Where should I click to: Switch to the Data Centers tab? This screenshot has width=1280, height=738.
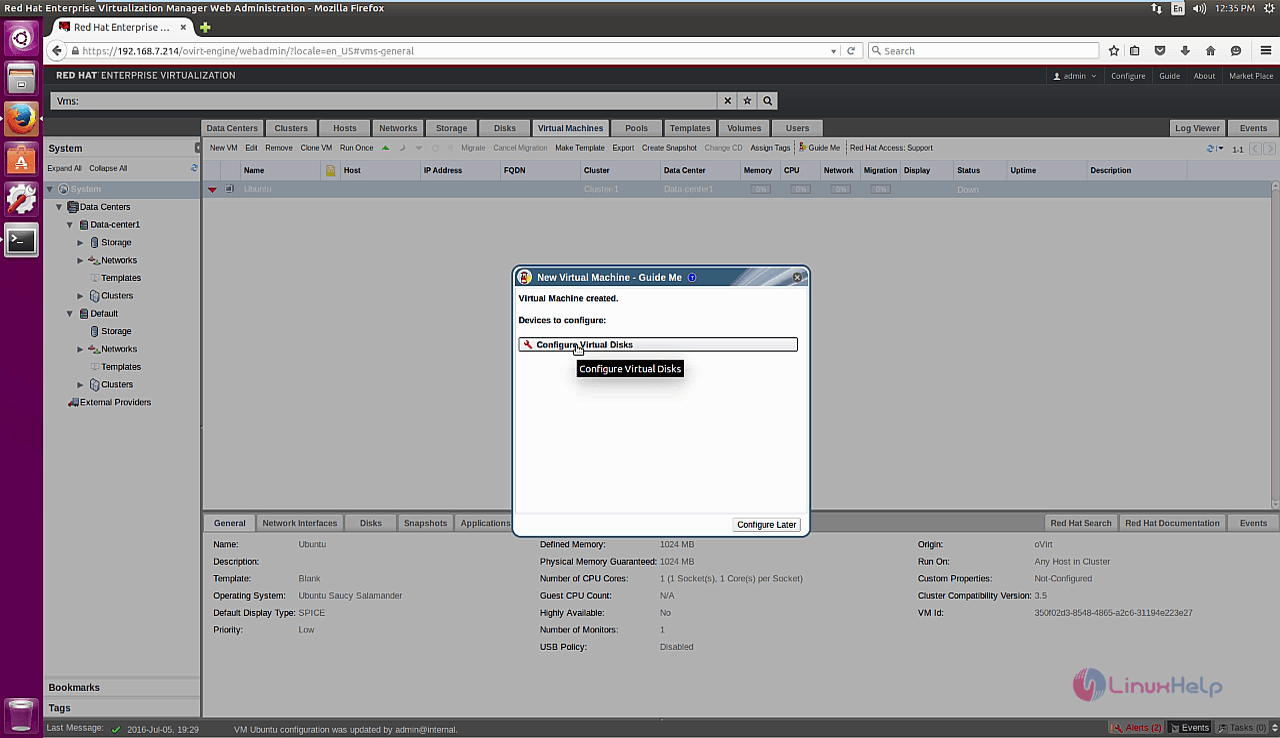click(232, 128)
